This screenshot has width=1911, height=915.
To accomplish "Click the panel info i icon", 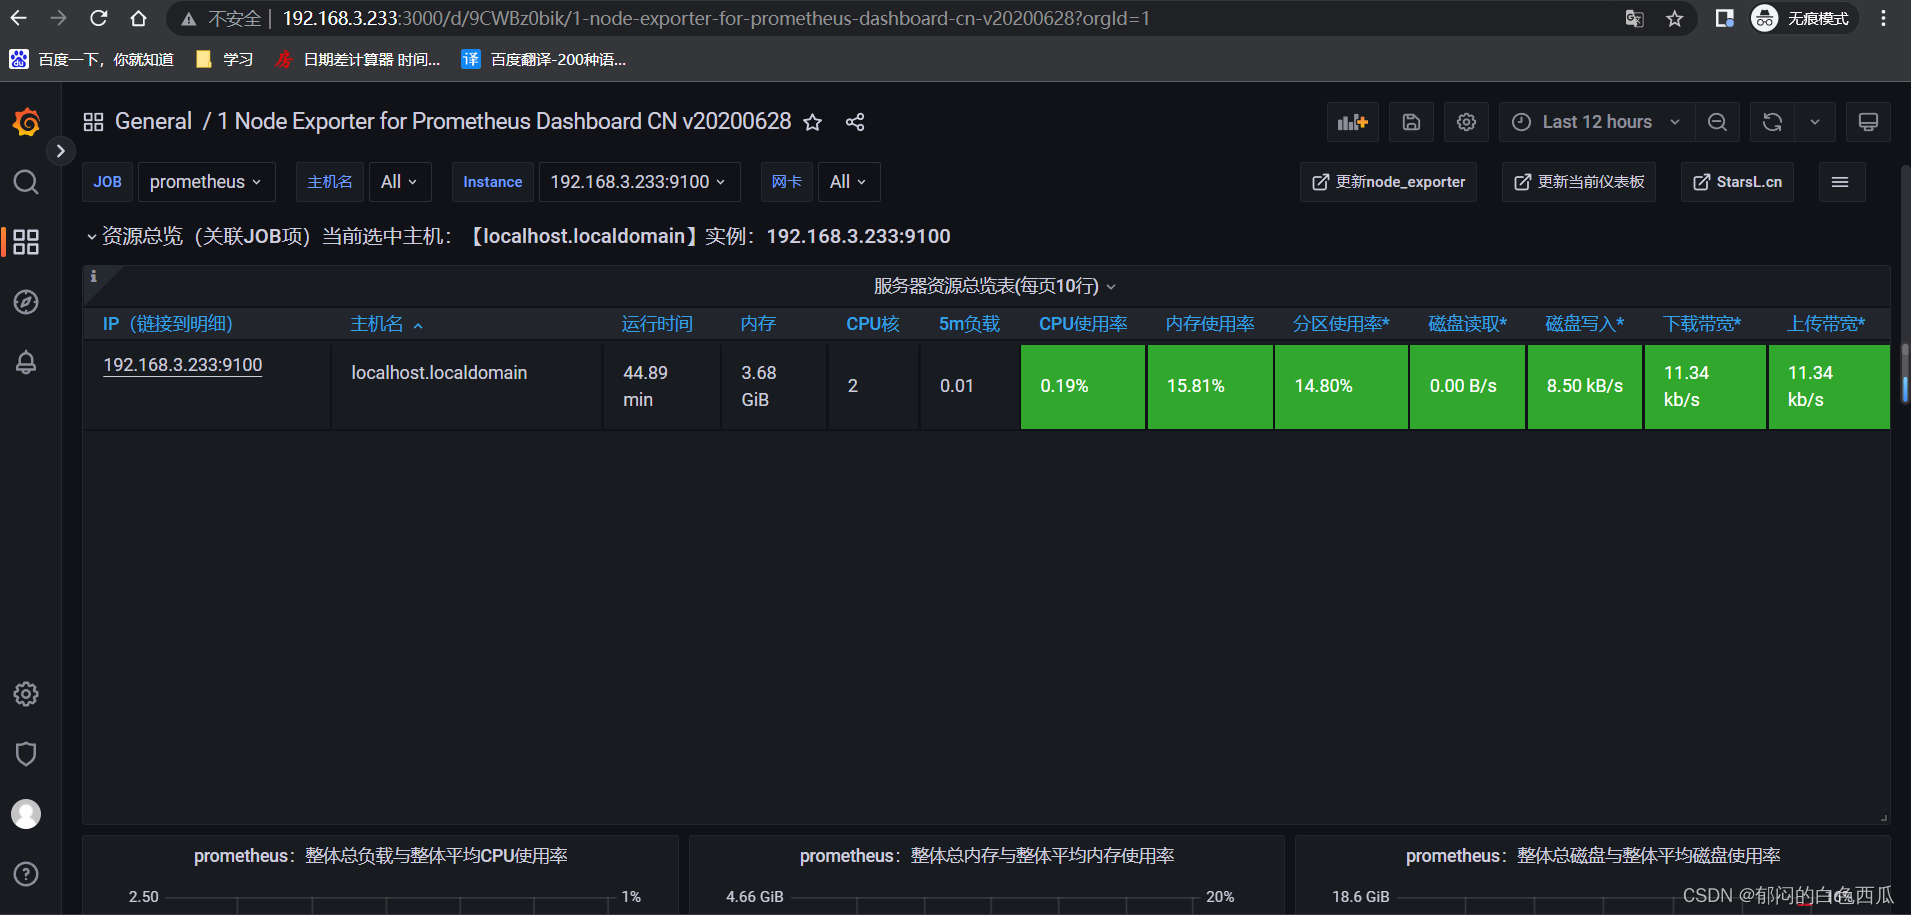I will coord(94,276).
